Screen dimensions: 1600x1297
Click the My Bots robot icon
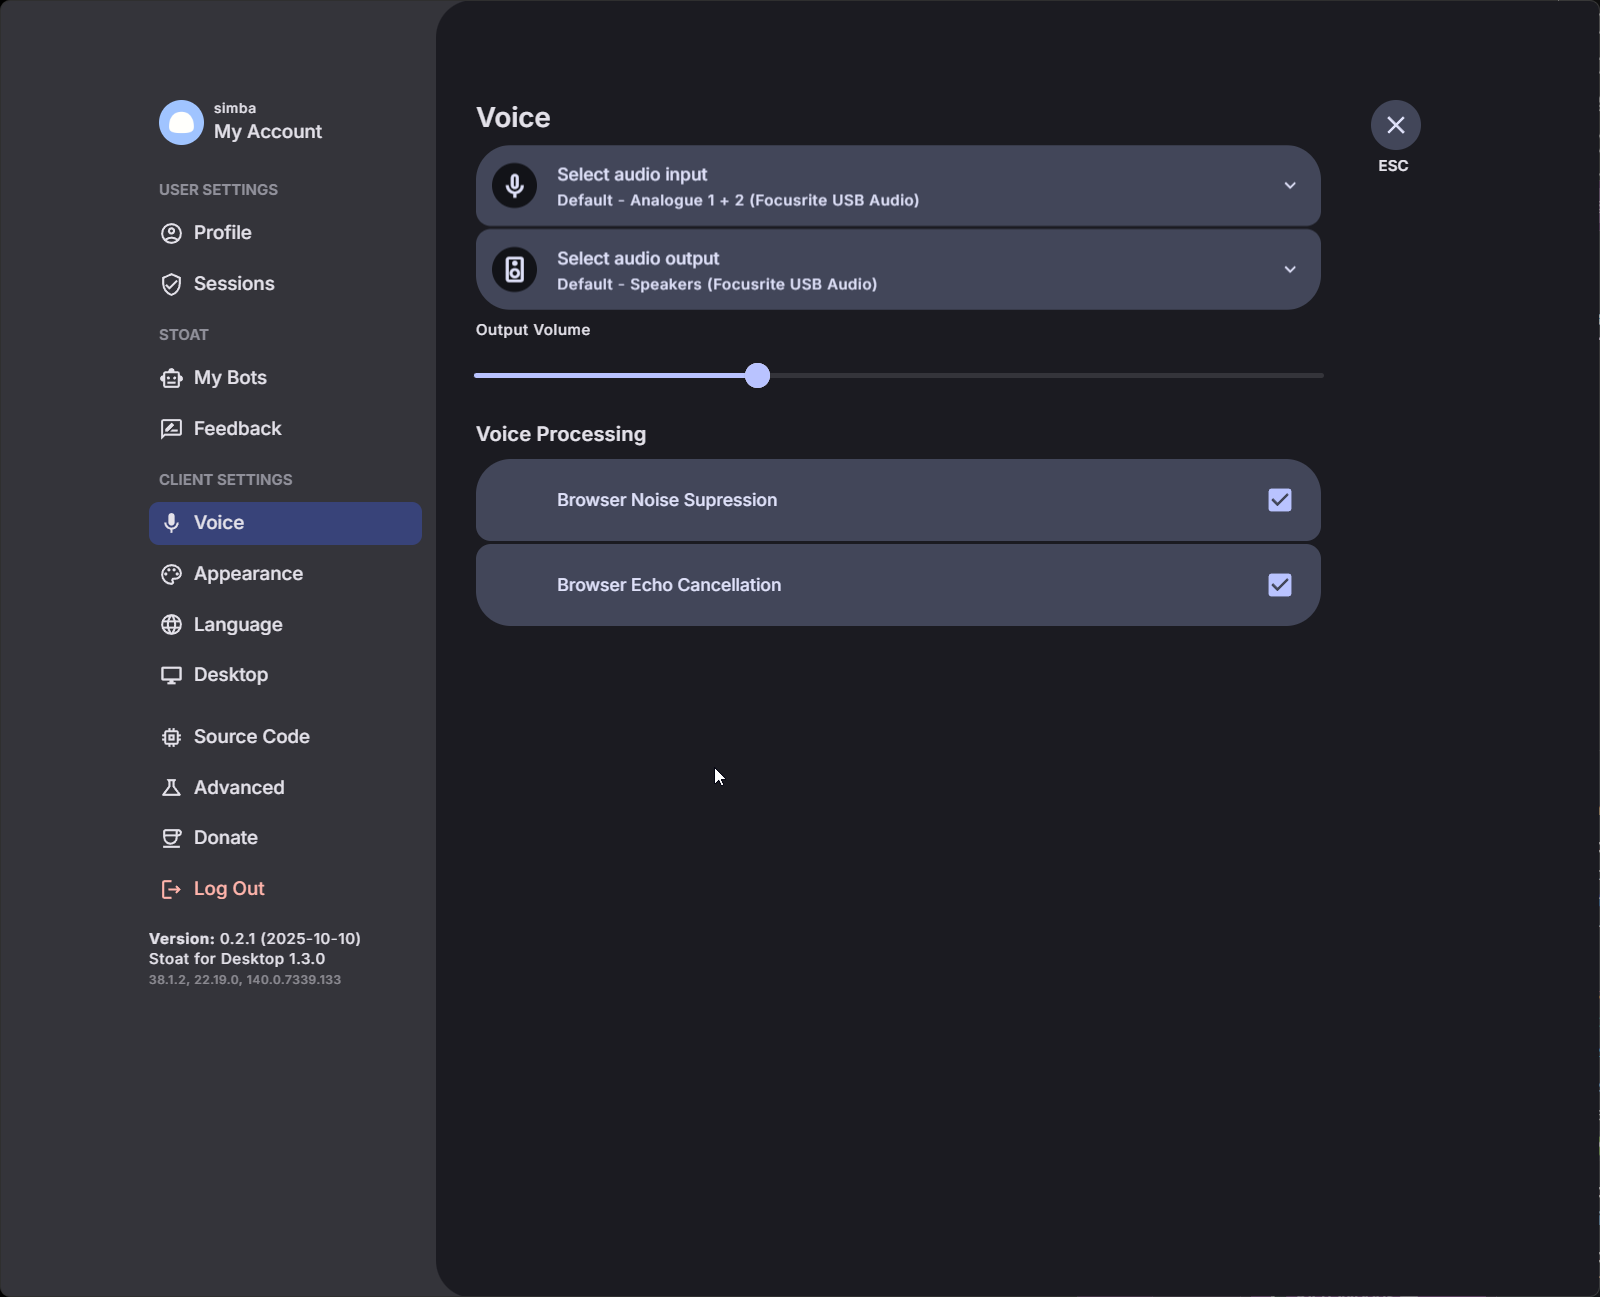point(172,378)
